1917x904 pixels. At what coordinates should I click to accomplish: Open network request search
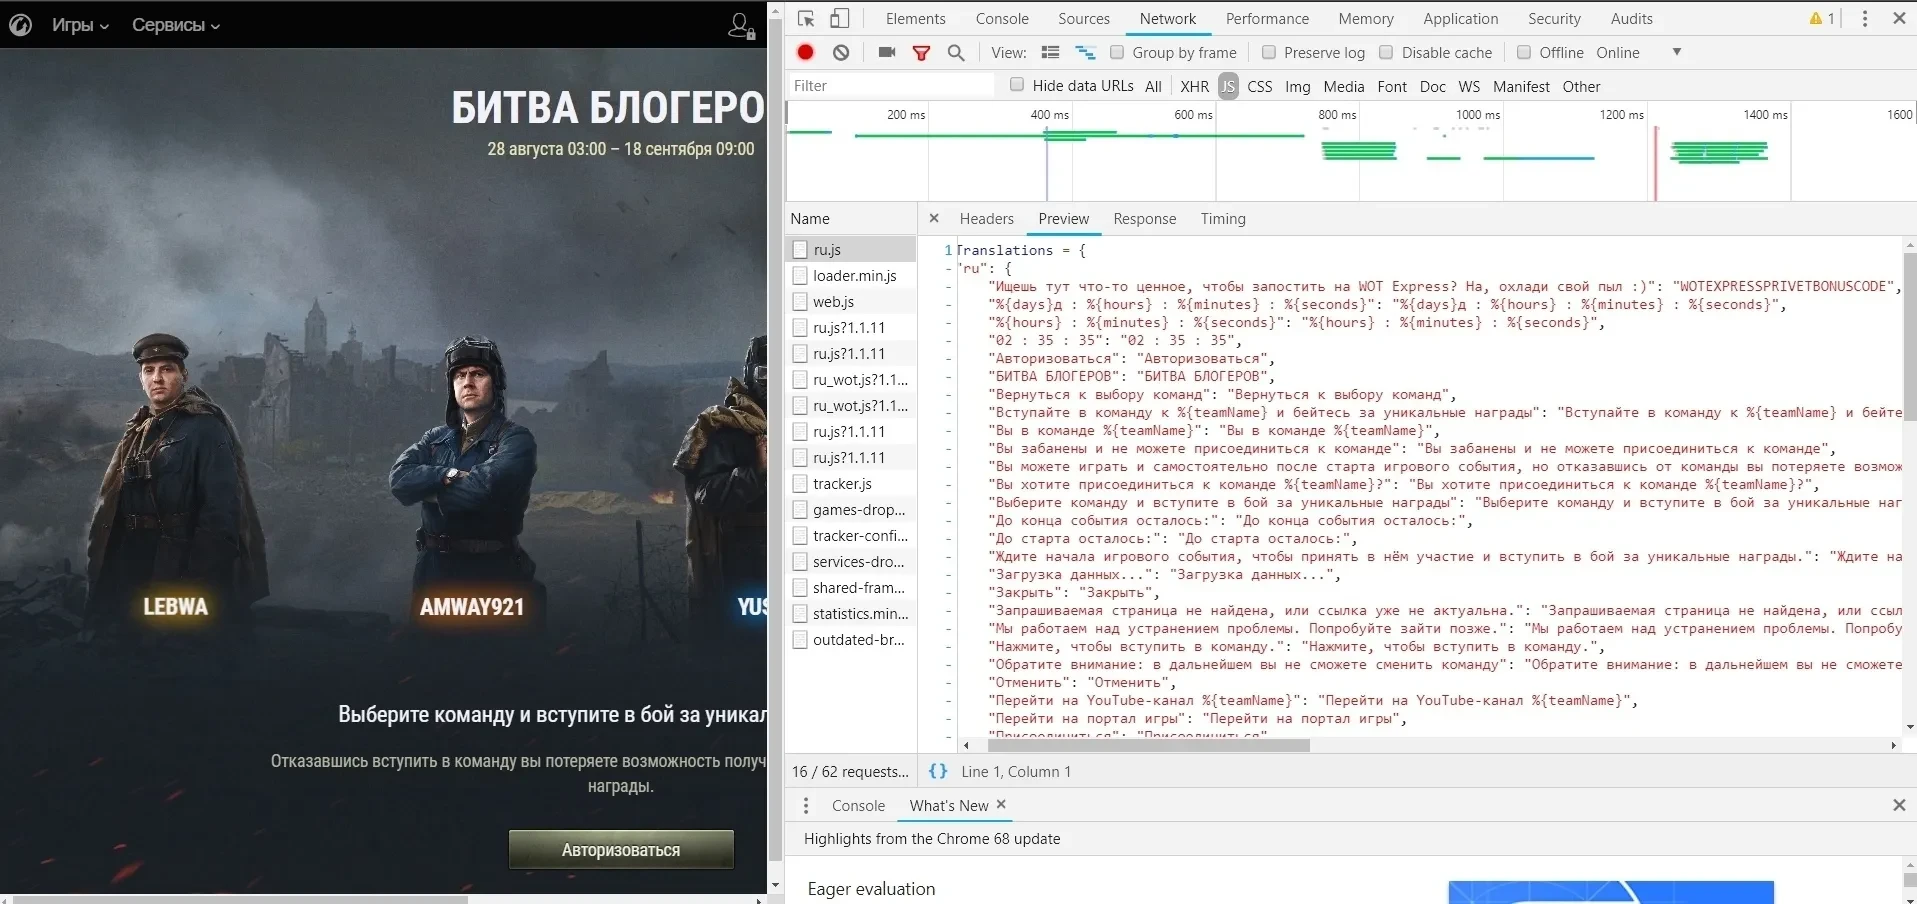coord(956,52)
